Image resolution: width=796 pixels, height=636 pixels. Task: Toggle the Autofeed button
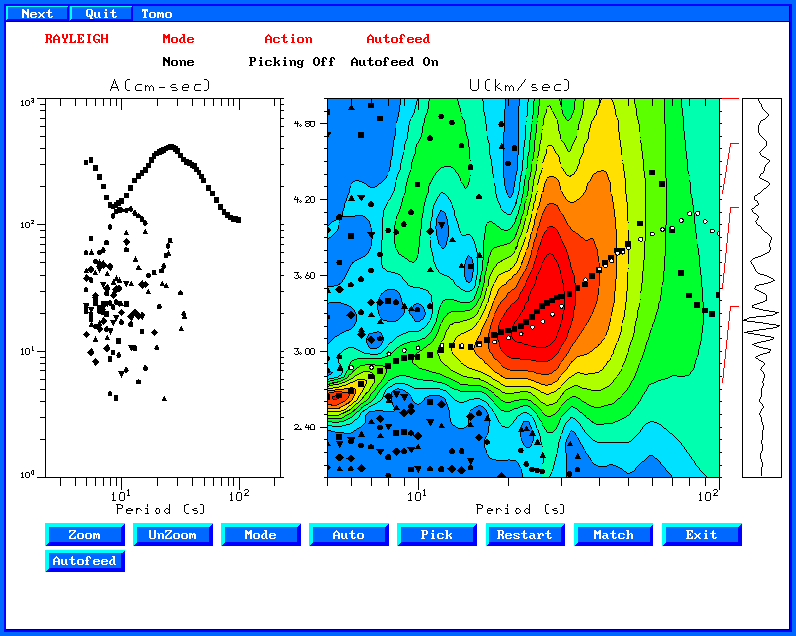[85, 561]
